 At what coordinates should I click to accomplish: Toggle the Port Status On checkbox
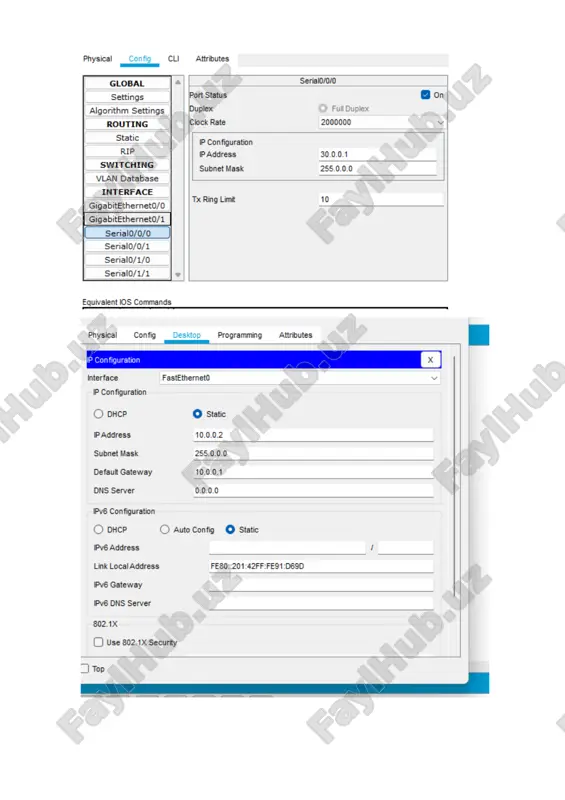425,94
